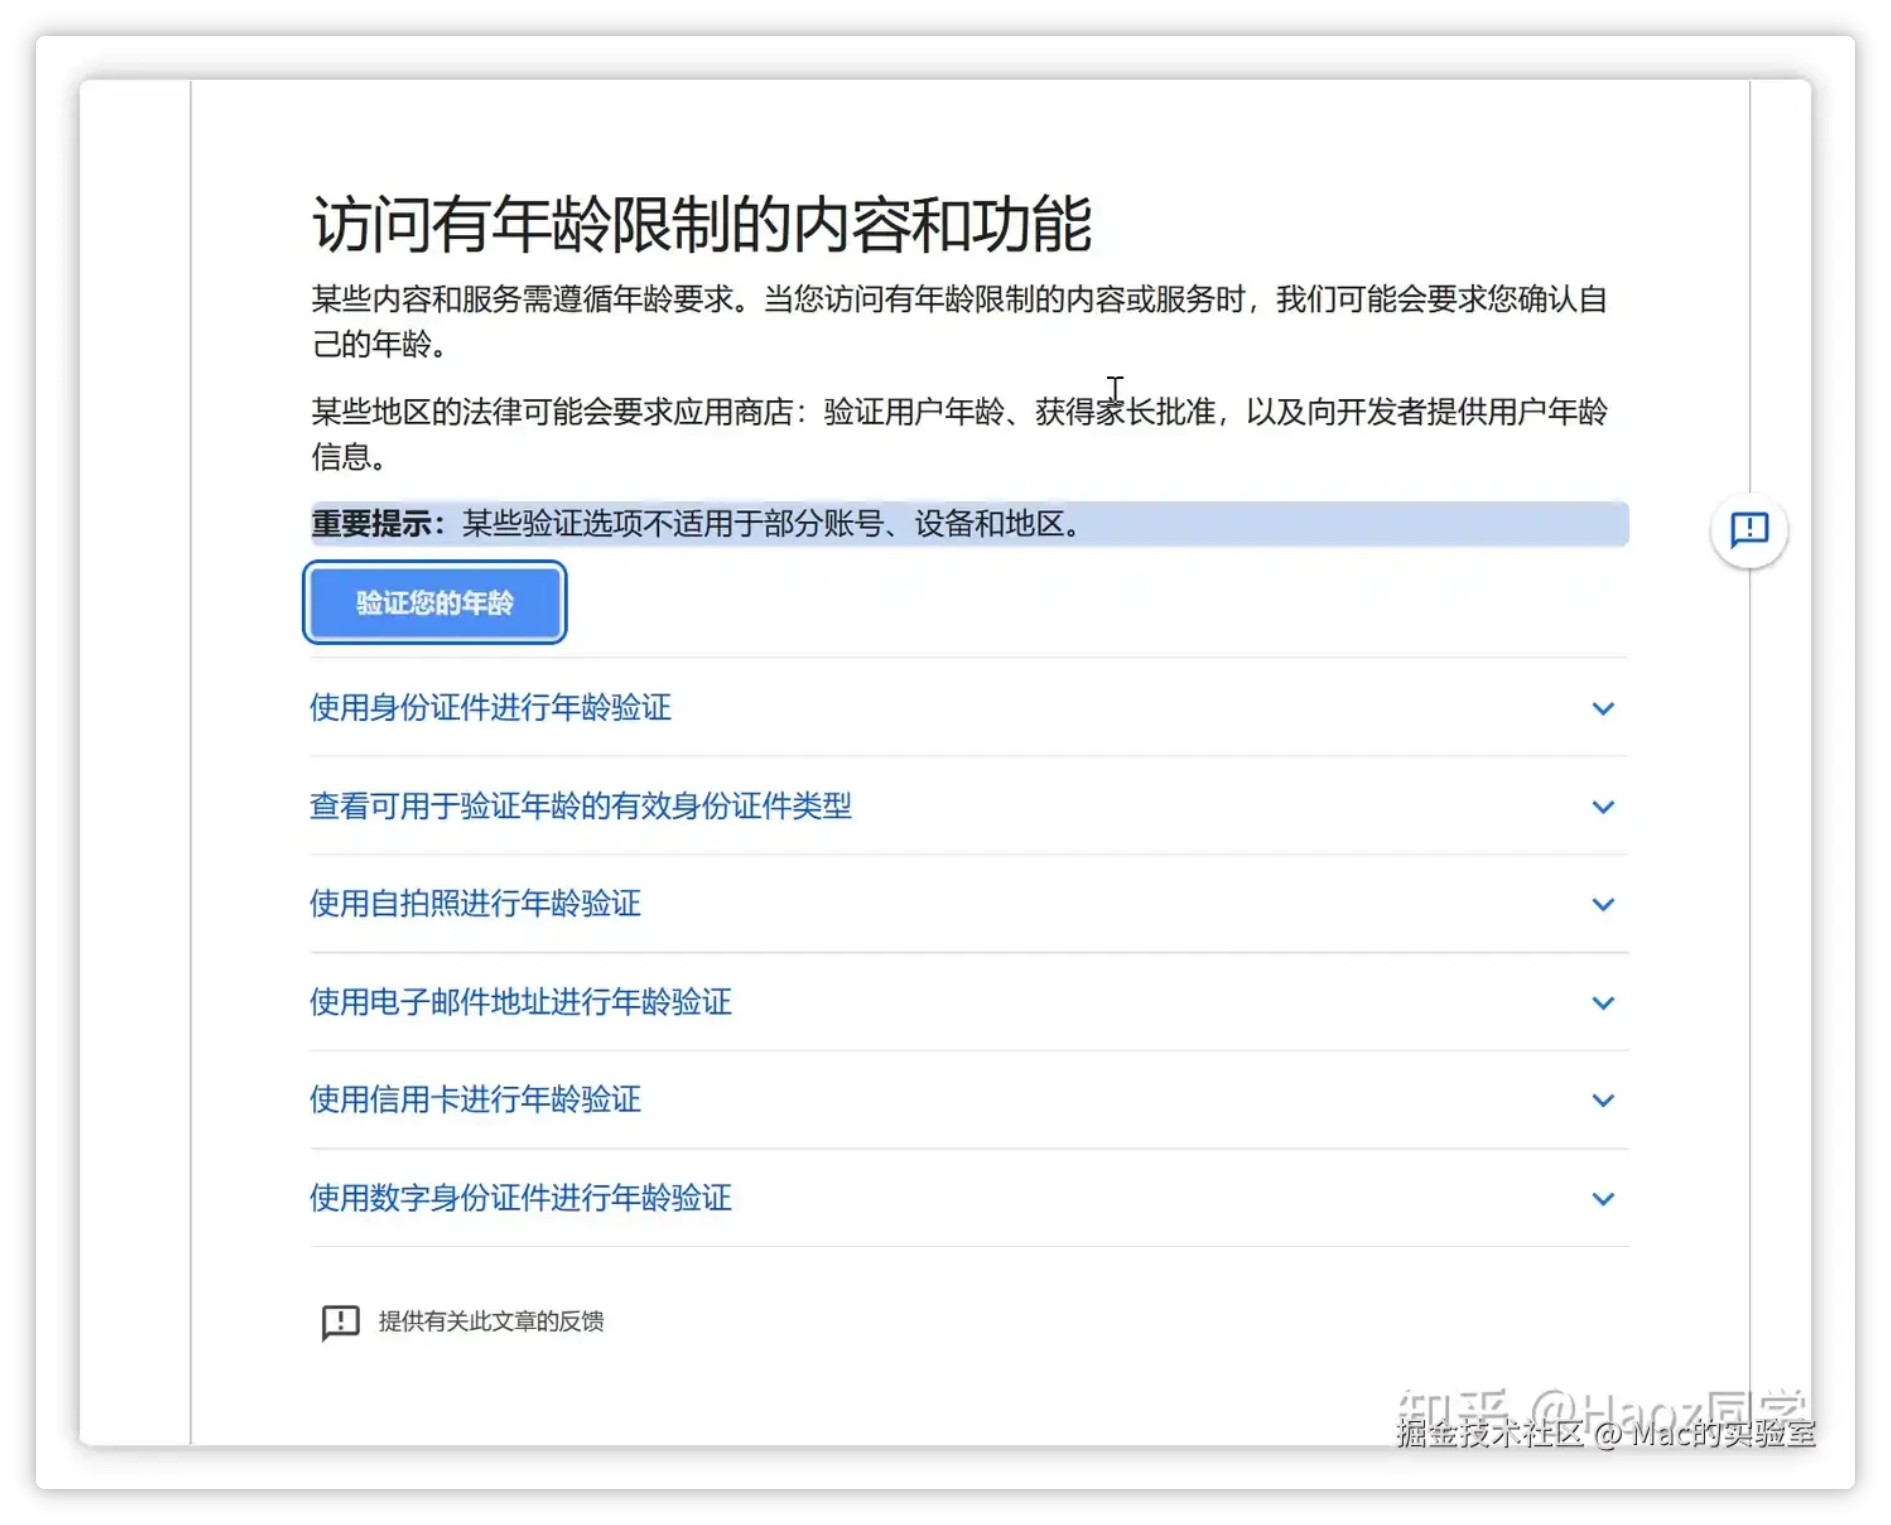Expand 使用电子邮件地址进行年龄验证 section

pyautogui.click(x=969, y=1002)
